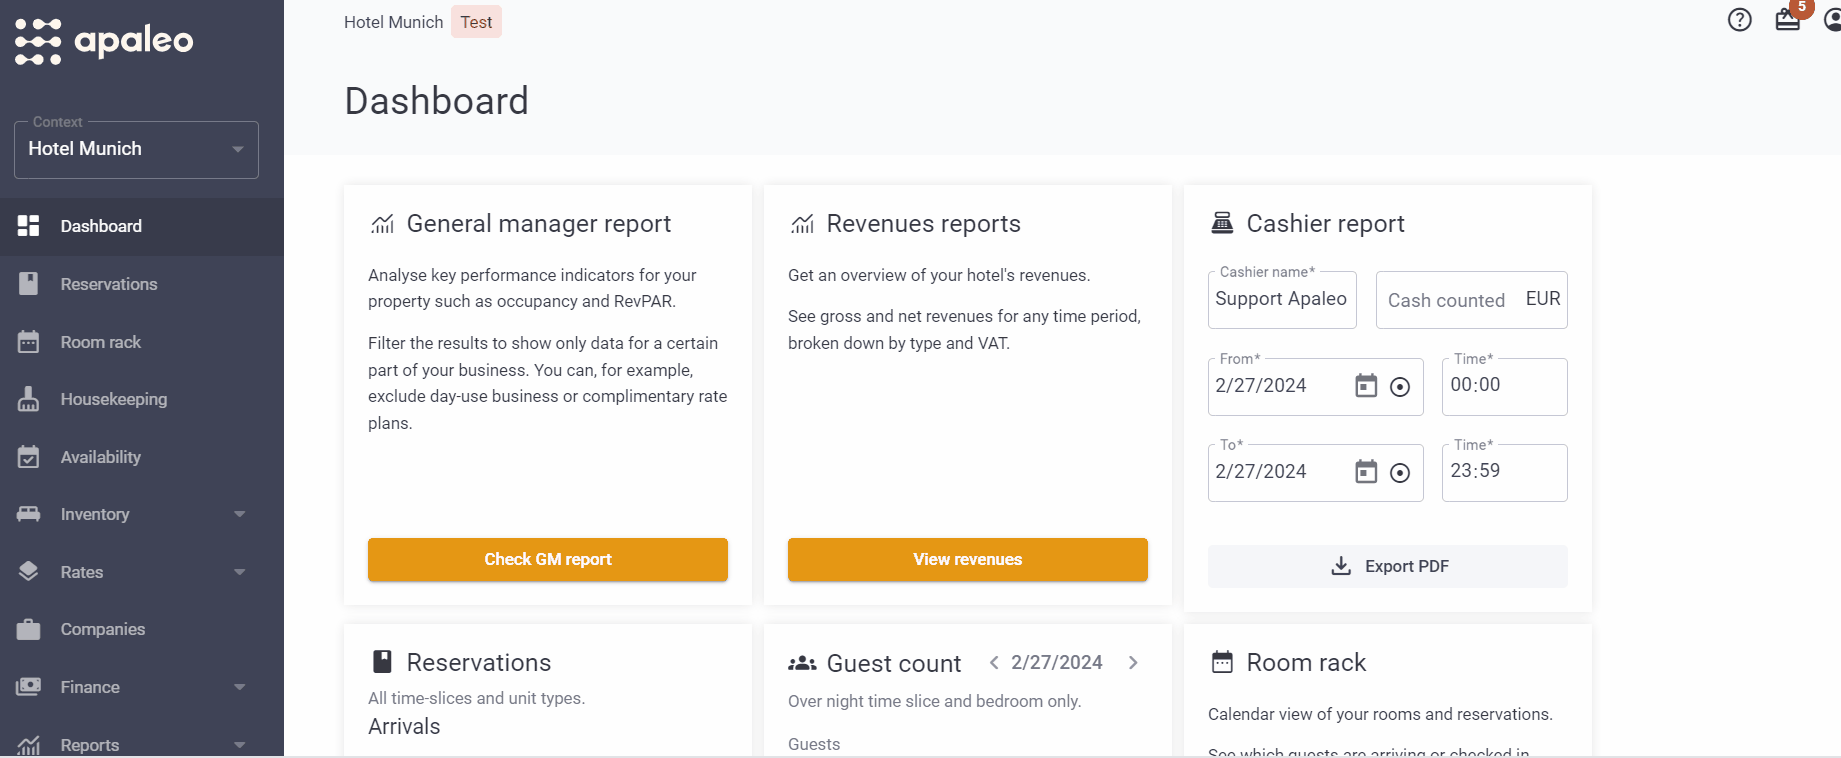Expand the Inventory menu
Screen dimensions: 1841x758
coord(239,514)
